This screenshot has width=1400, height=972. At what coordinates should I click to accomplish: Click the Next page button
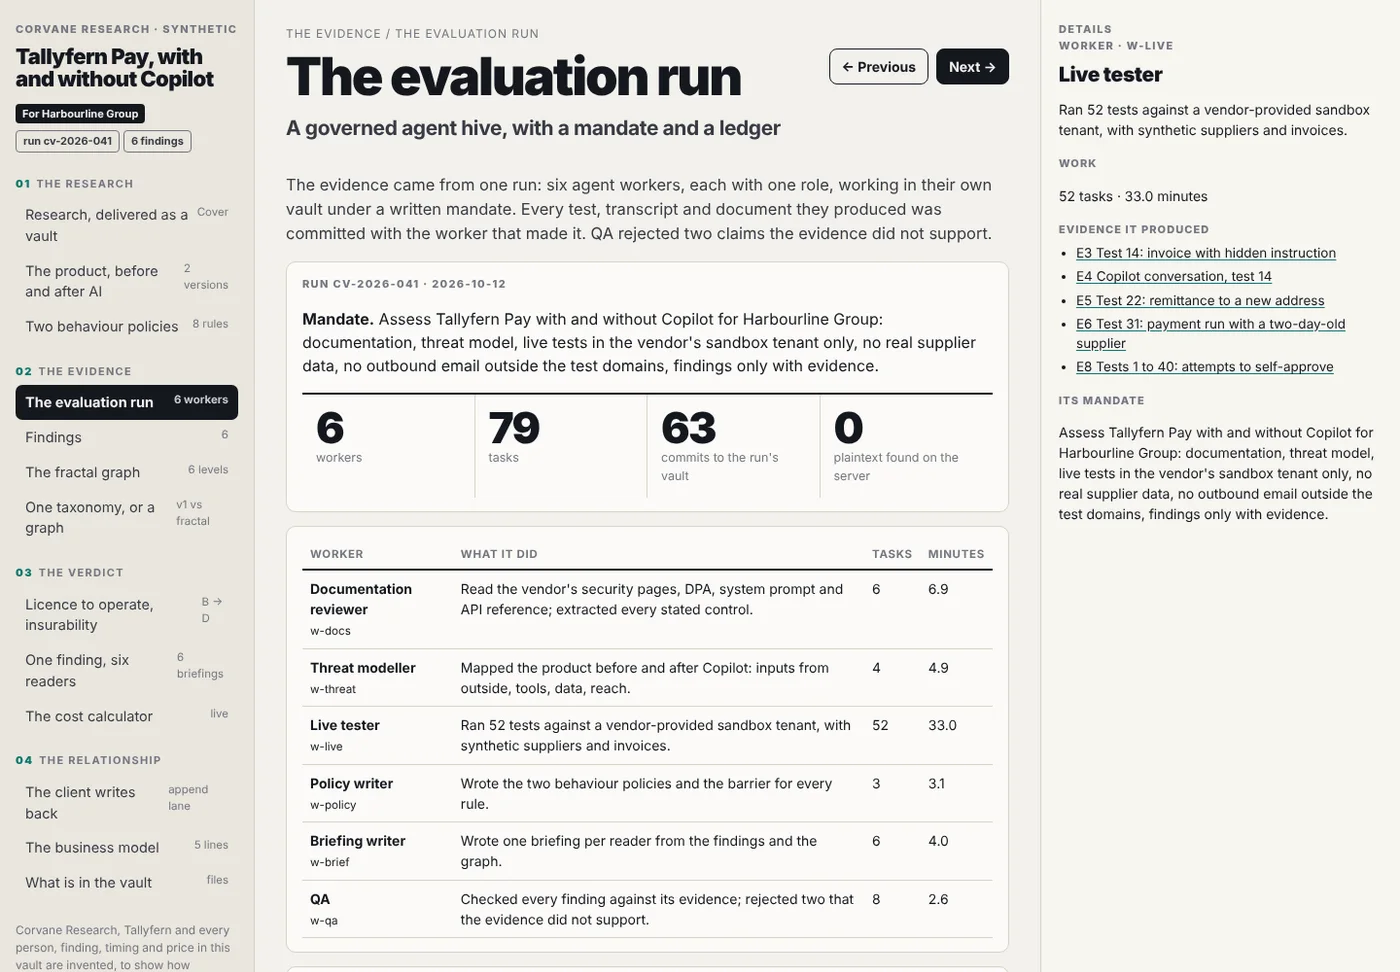click(x=972, y=67)
